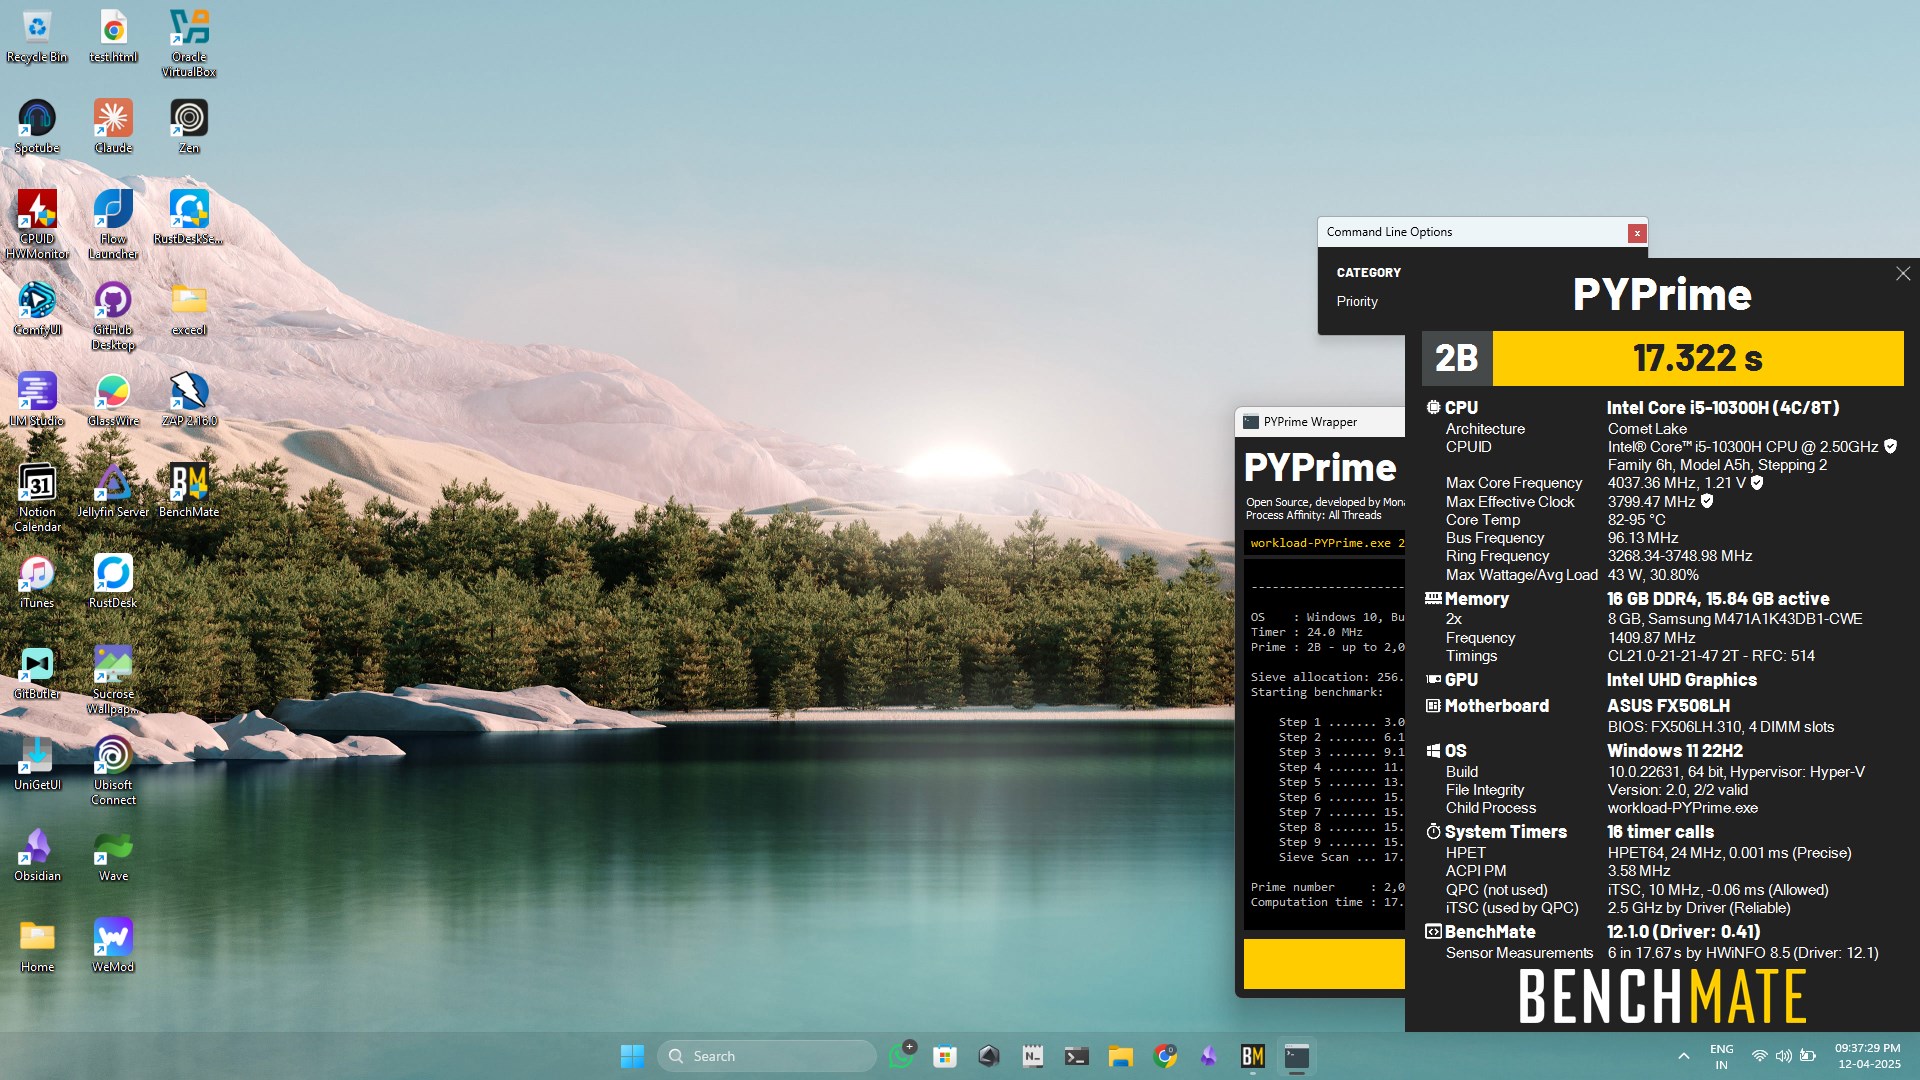Click the 17.322 s result banner
Image resolution: width=1920 pixels, height=1080 pixels.
pos(1698,358)
